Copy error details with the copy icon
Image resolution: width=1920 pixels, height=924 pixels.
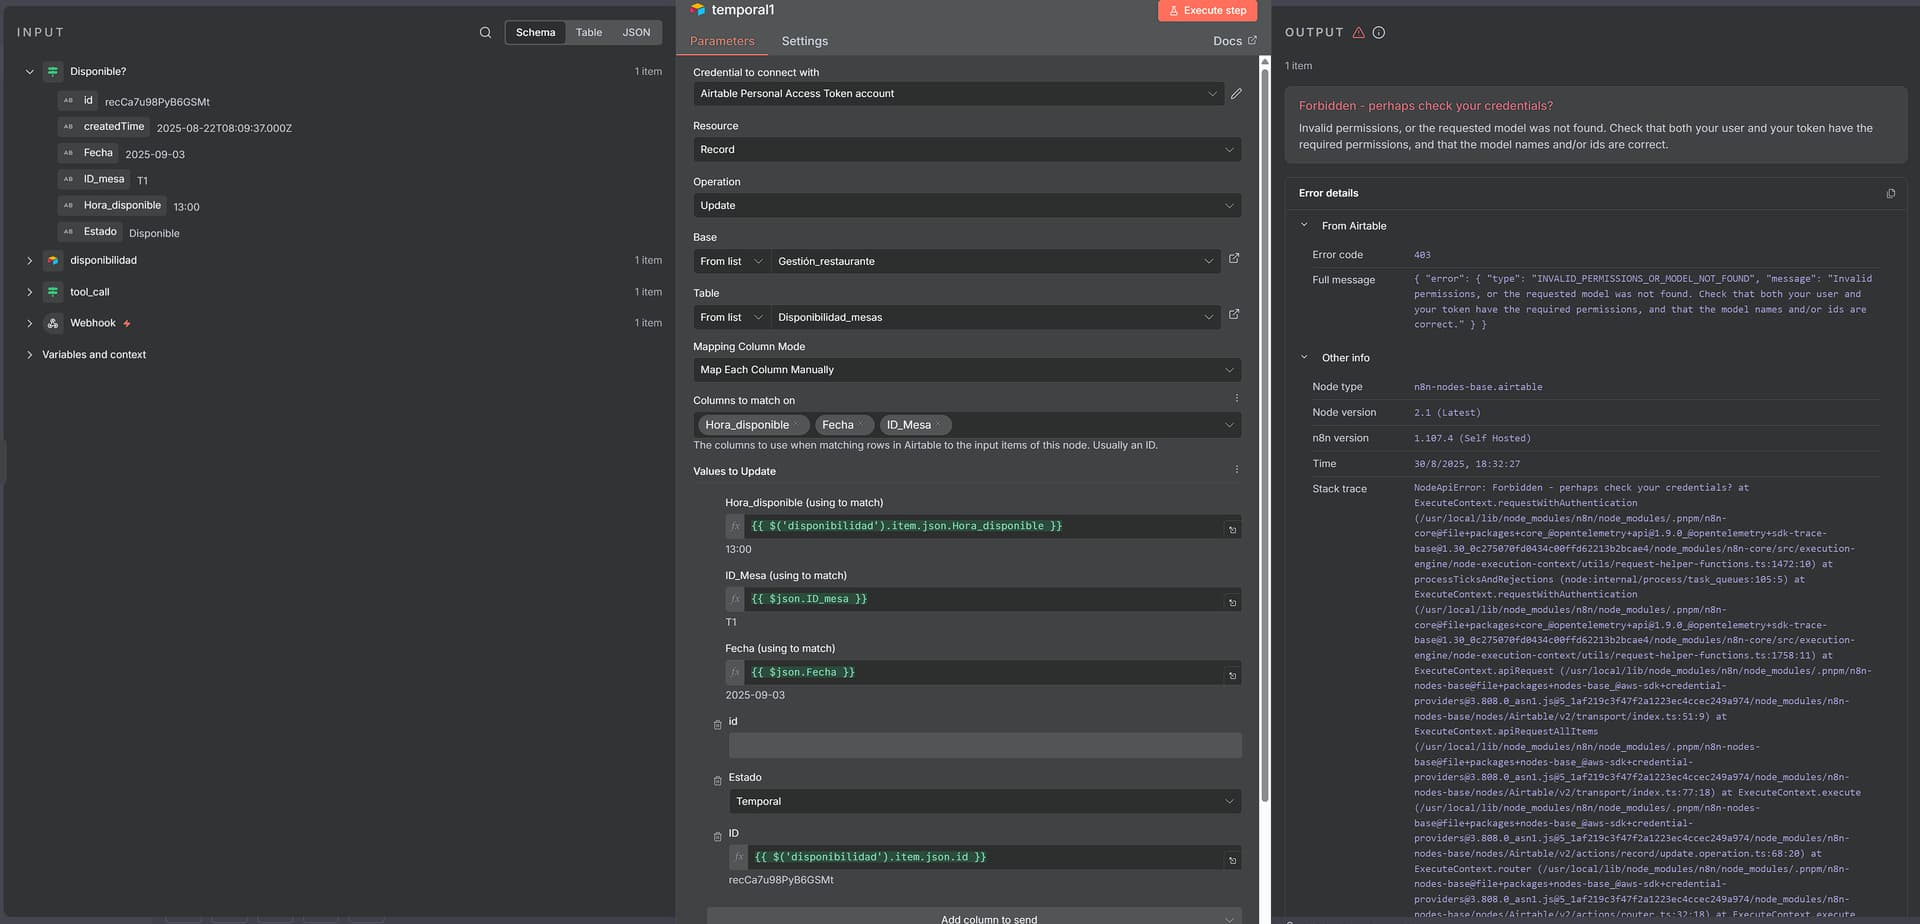[1890, 194]
